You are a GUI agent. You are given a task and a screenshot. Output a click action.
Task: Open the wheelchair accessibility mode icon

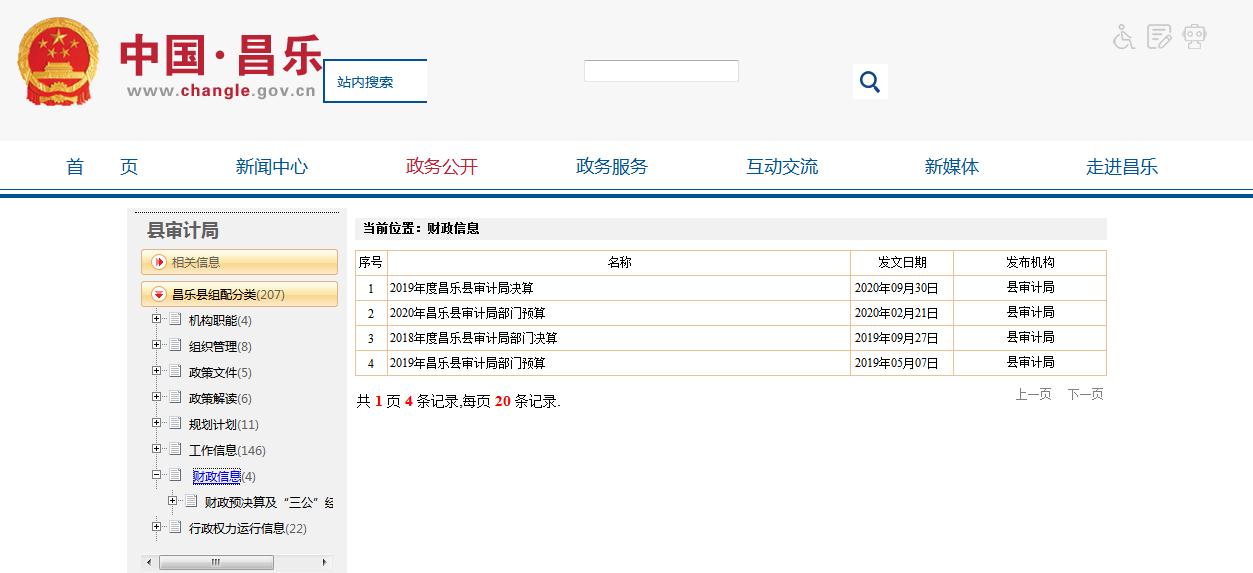[x=1124, y=37]
